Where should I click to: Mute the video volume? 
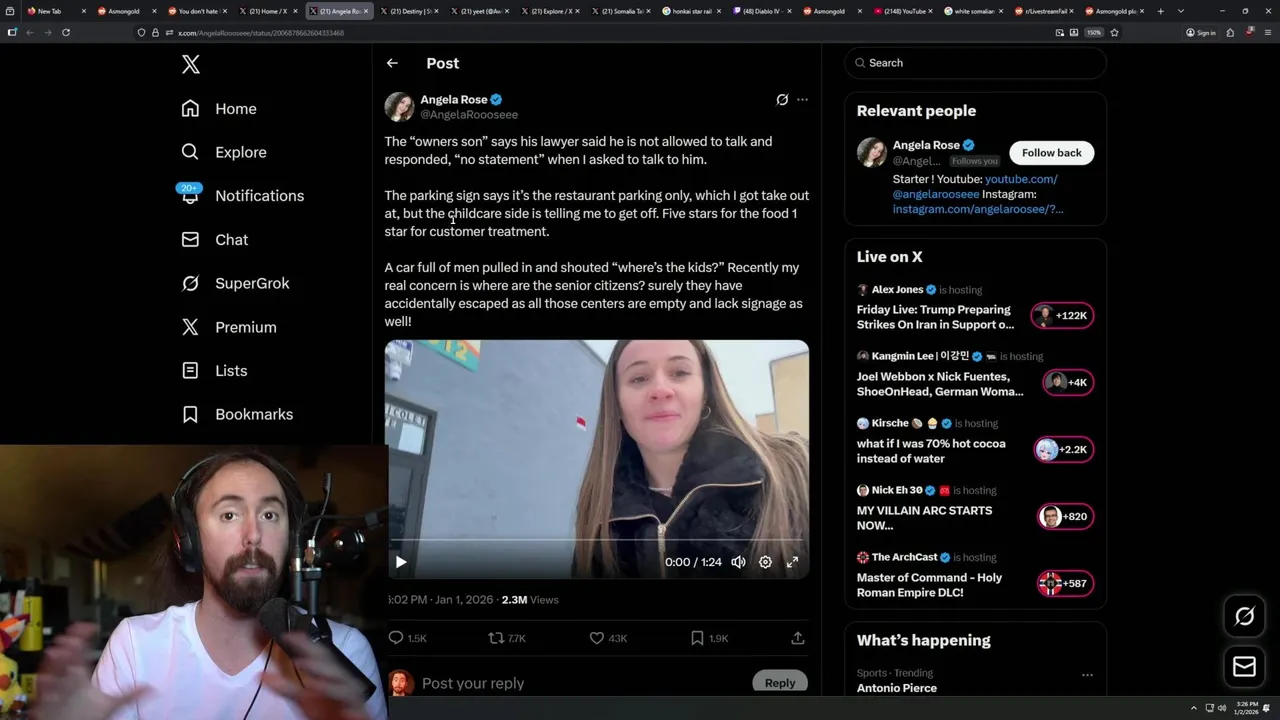pyautogui.click(x=738, y=562)
